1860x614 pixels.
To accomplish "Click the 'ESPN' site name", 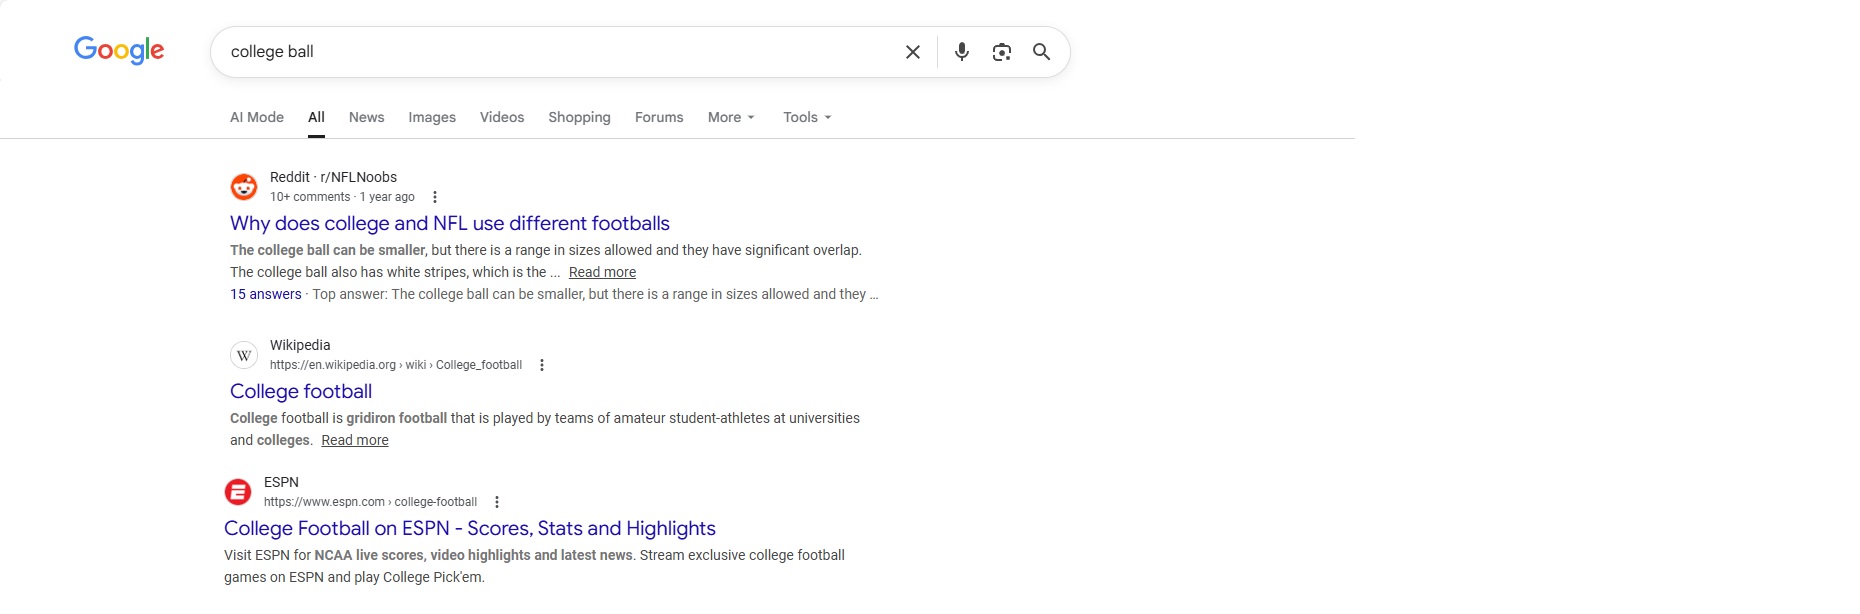I will 281,482.
